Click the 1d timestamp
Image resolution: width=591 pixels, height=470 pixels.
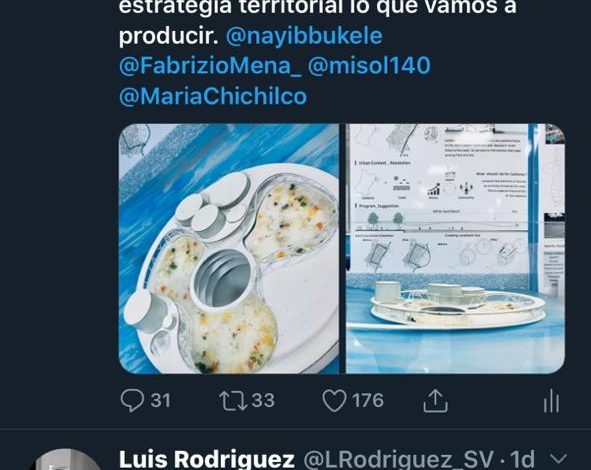[522, 459]
